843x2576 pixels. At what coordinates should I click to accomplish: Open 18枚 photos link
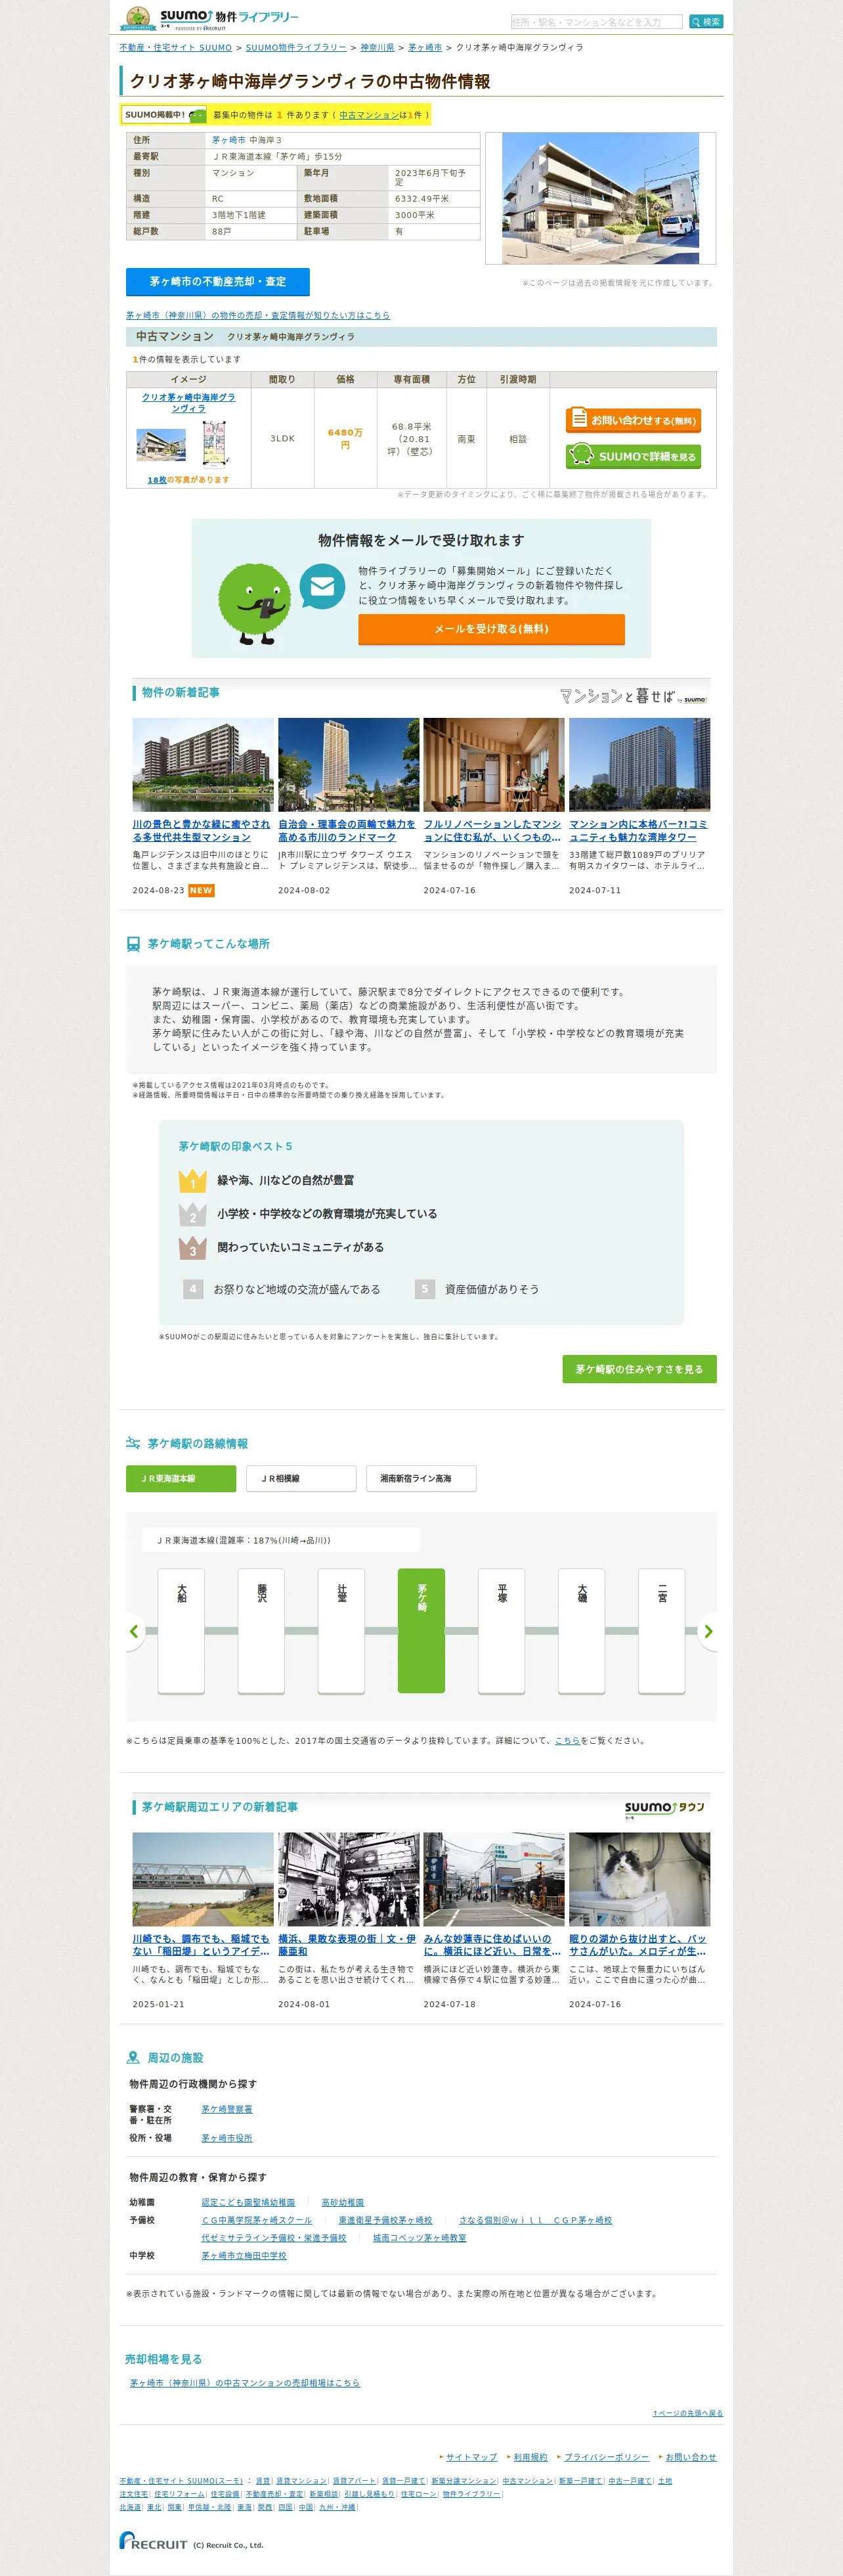157,480
